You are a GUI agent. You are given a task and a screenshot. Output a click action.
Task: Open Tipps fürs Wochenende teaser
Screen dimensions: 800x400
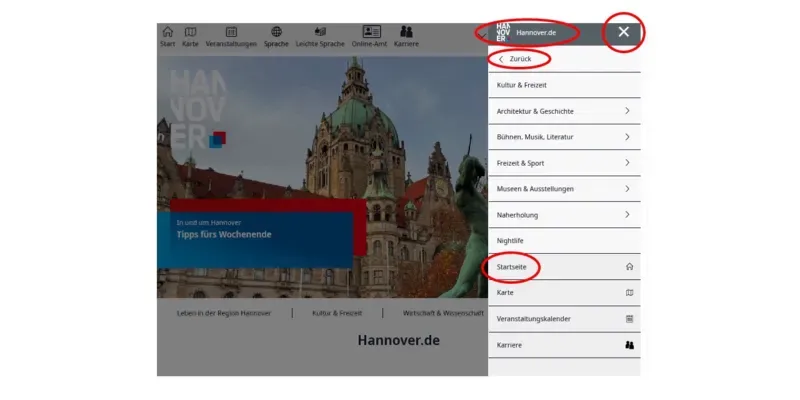[x=224, y=235]
